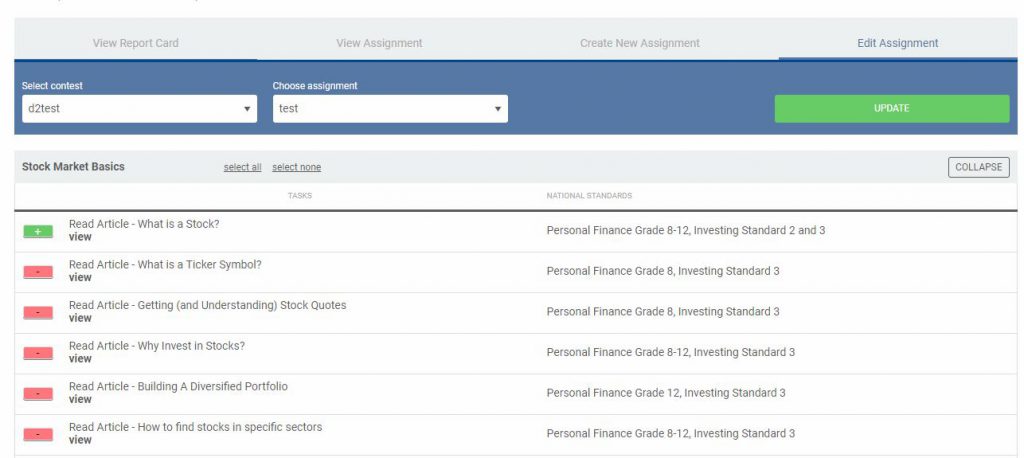The width and height of the screenshot is (1024, 458).
Task: Toggle red minus for Why Invest in Stocks
Action: tap(38, 353)
